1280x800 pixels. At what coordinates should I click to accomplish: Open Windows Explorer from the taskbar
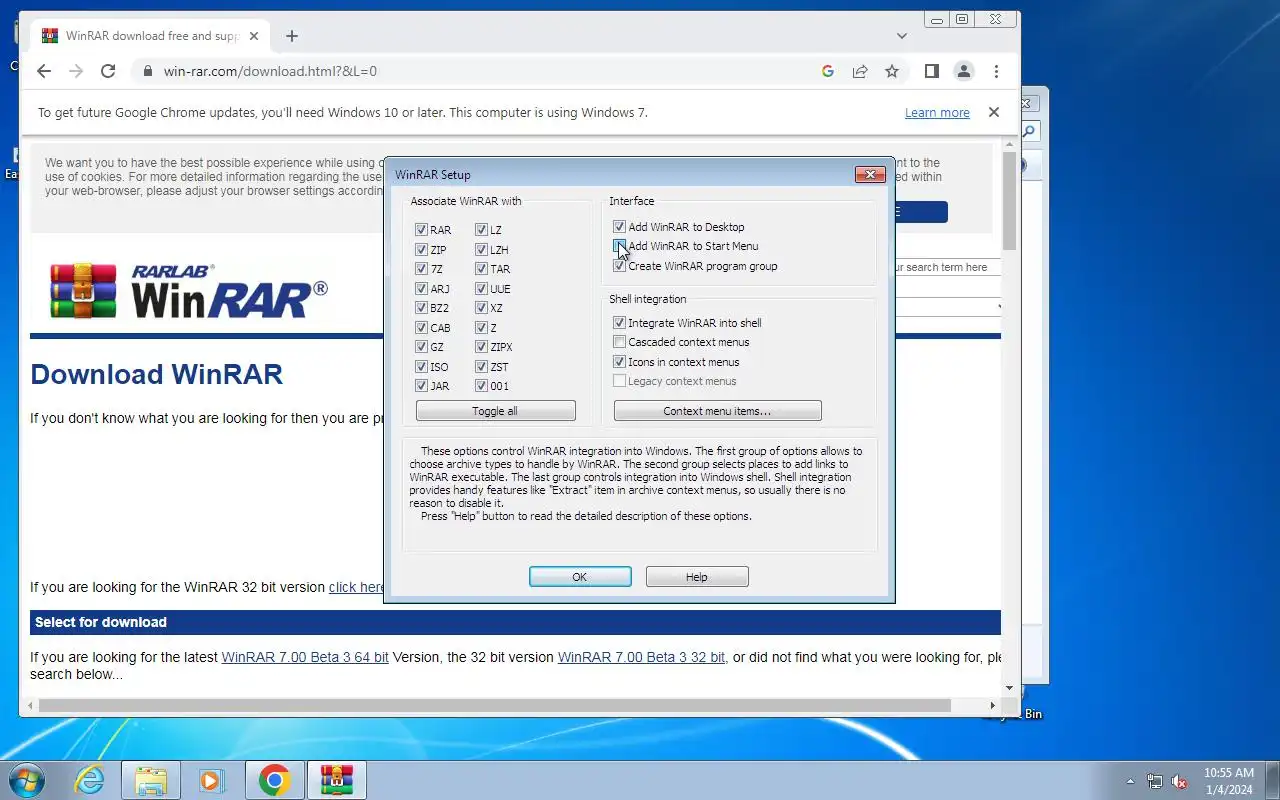151,780
